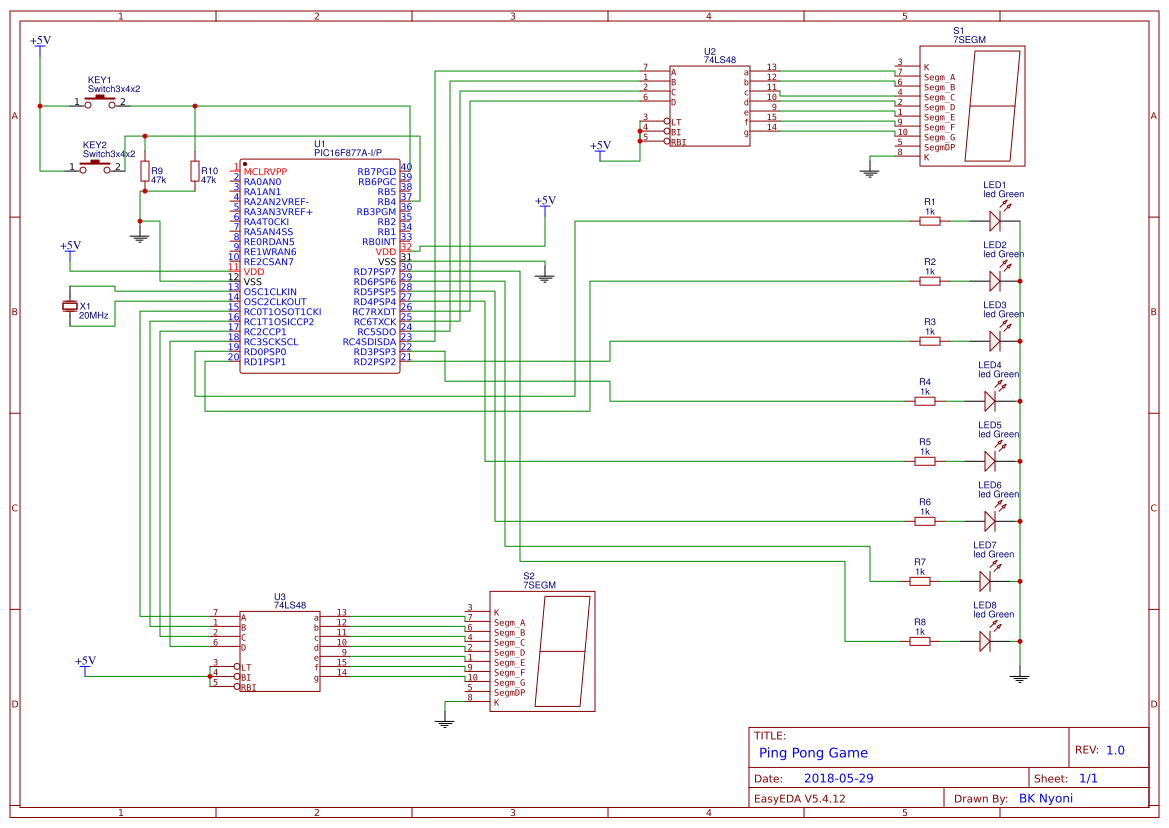The height and width of the screenshot is (828, 1169).
Task: Select the KEY2 push-button switch symbol
Action: point(95,167)
